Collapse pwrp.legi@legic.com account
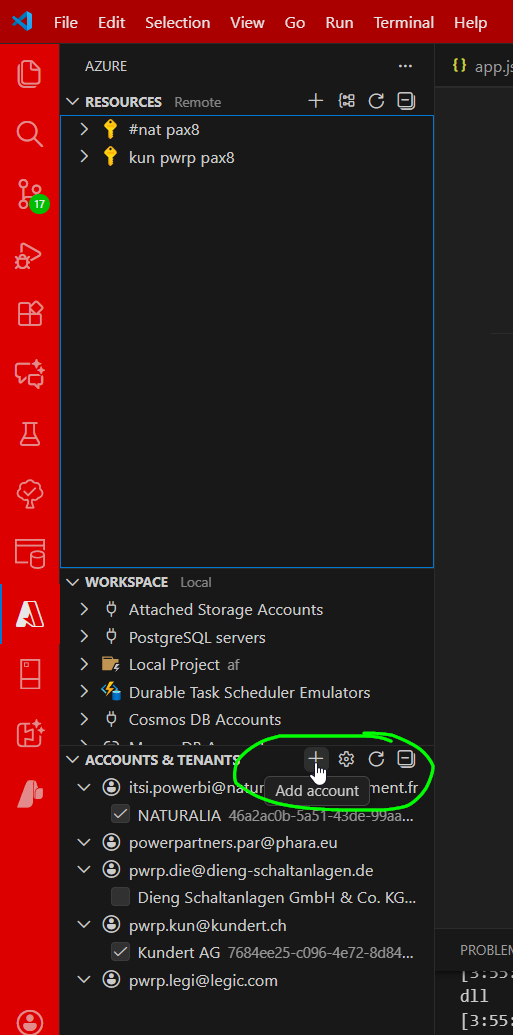Viewport: 513px width, 1035px height. point(84,980)
